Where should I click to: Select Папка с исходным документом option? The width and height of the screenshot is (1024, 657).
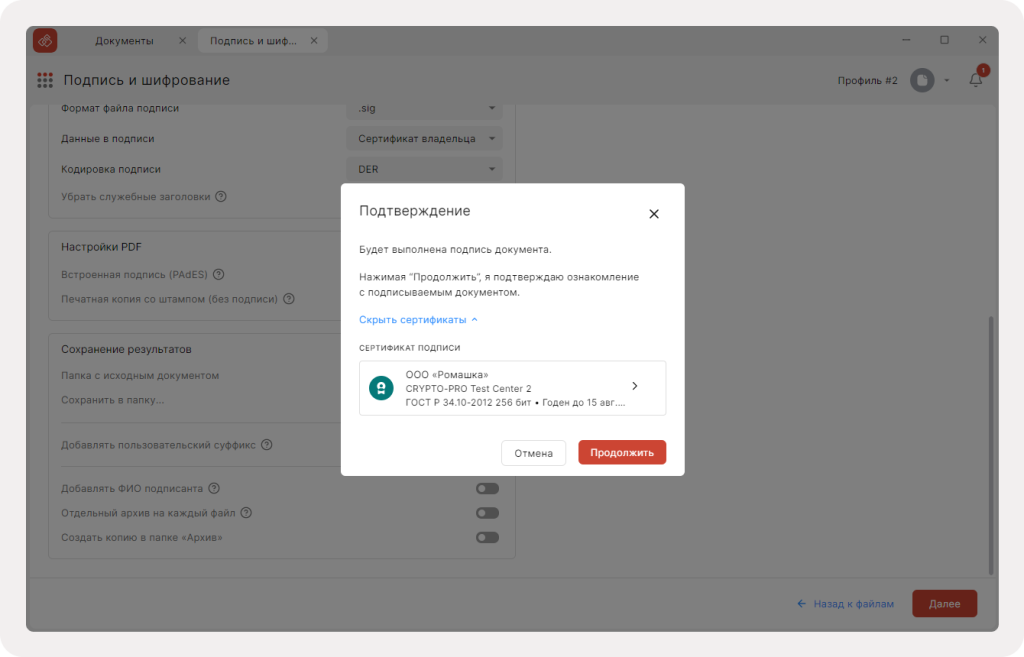140,376
